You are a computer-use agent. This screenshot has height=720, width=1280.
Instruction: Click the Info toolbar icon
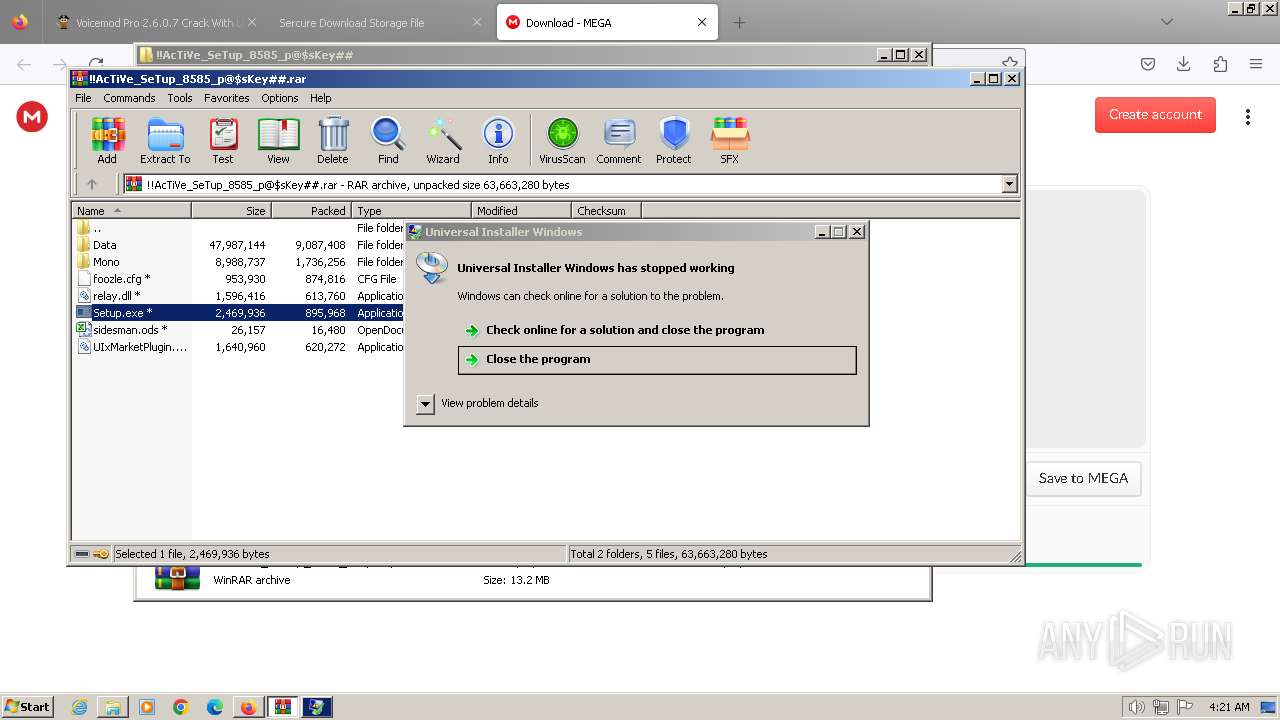coord(498,140)
